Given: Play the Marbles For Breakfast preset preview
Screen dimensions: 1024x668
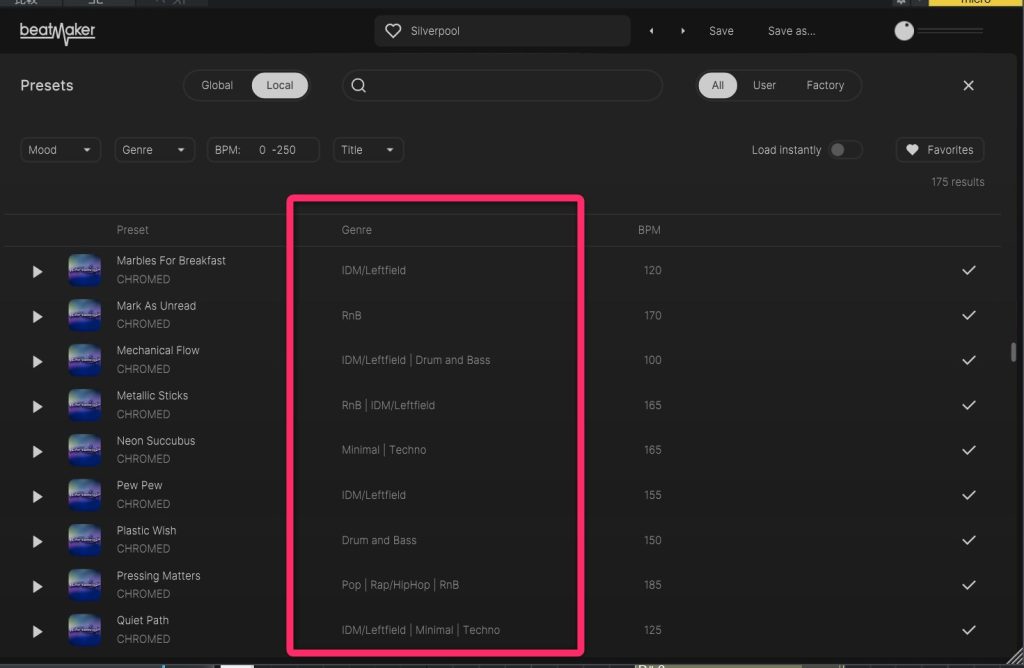Looking at the screenshot, I should 37,271.
